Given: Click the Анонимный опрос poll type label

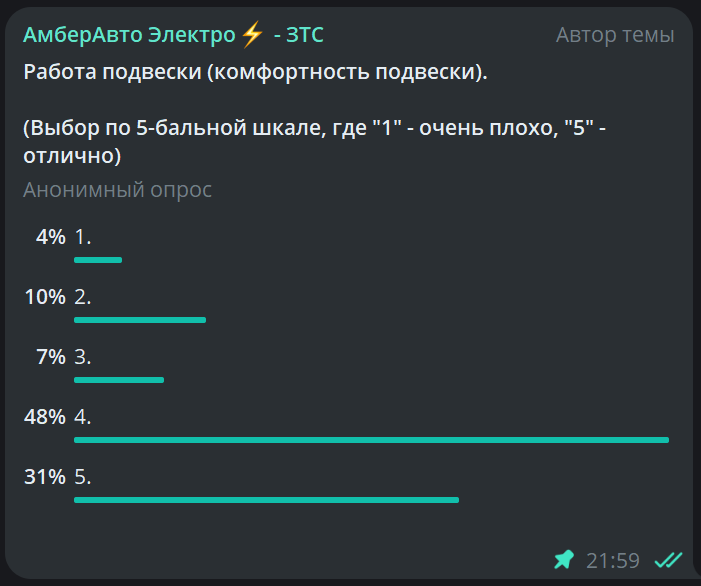Looking at the screenshot, I should (x=117, y=190).
